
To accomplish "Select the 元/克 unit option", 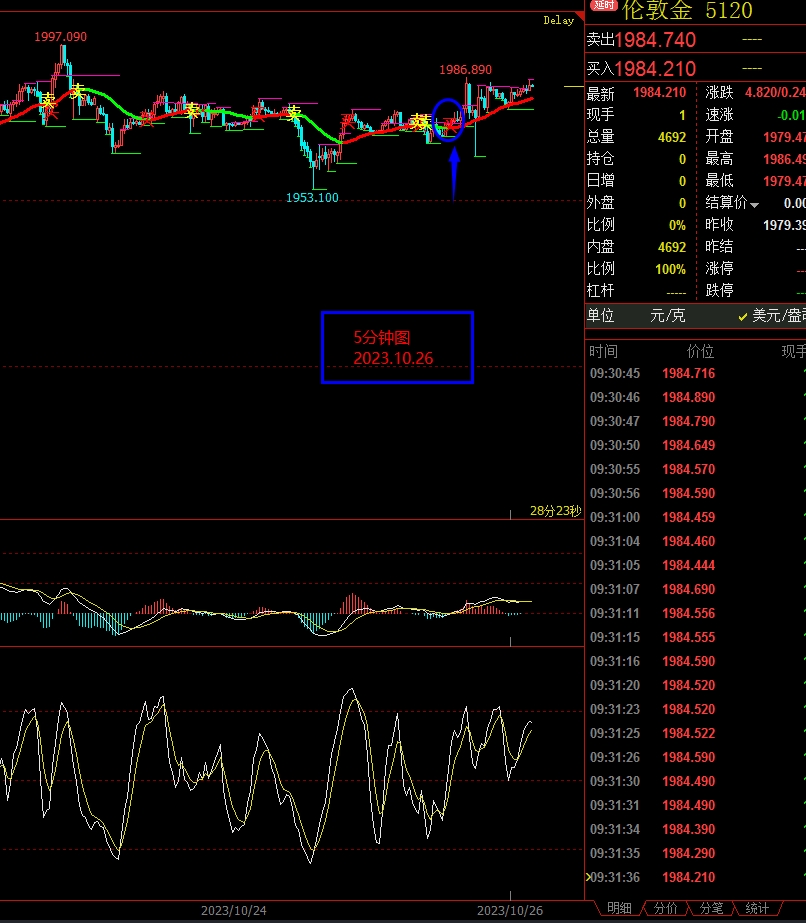I will [x=668, y=316].
